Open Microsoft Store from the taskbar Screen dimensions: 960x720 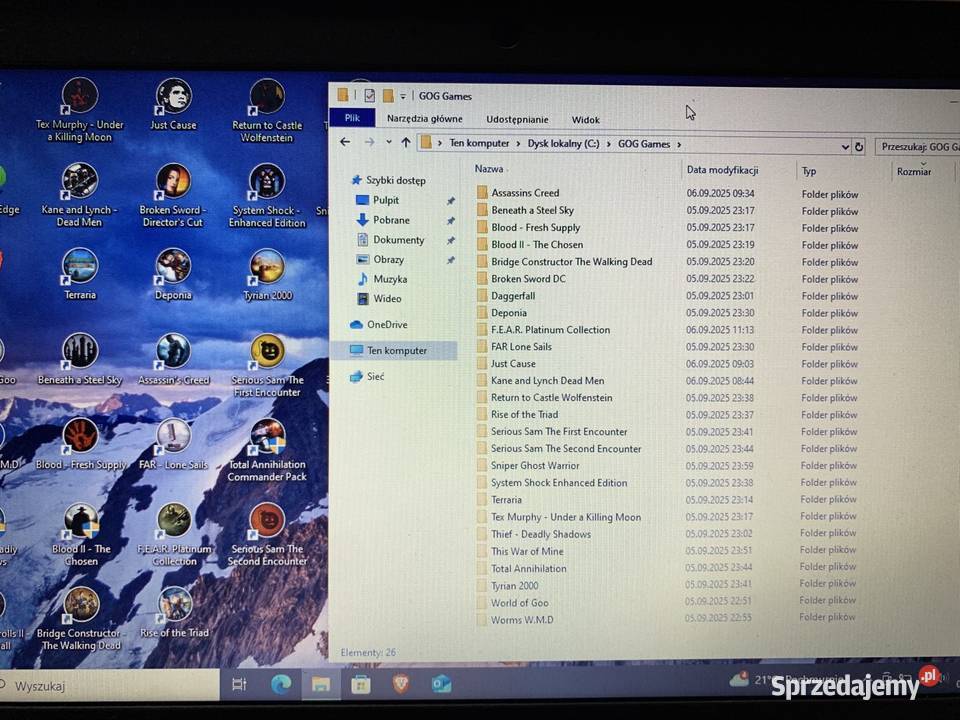coord(361,684)
